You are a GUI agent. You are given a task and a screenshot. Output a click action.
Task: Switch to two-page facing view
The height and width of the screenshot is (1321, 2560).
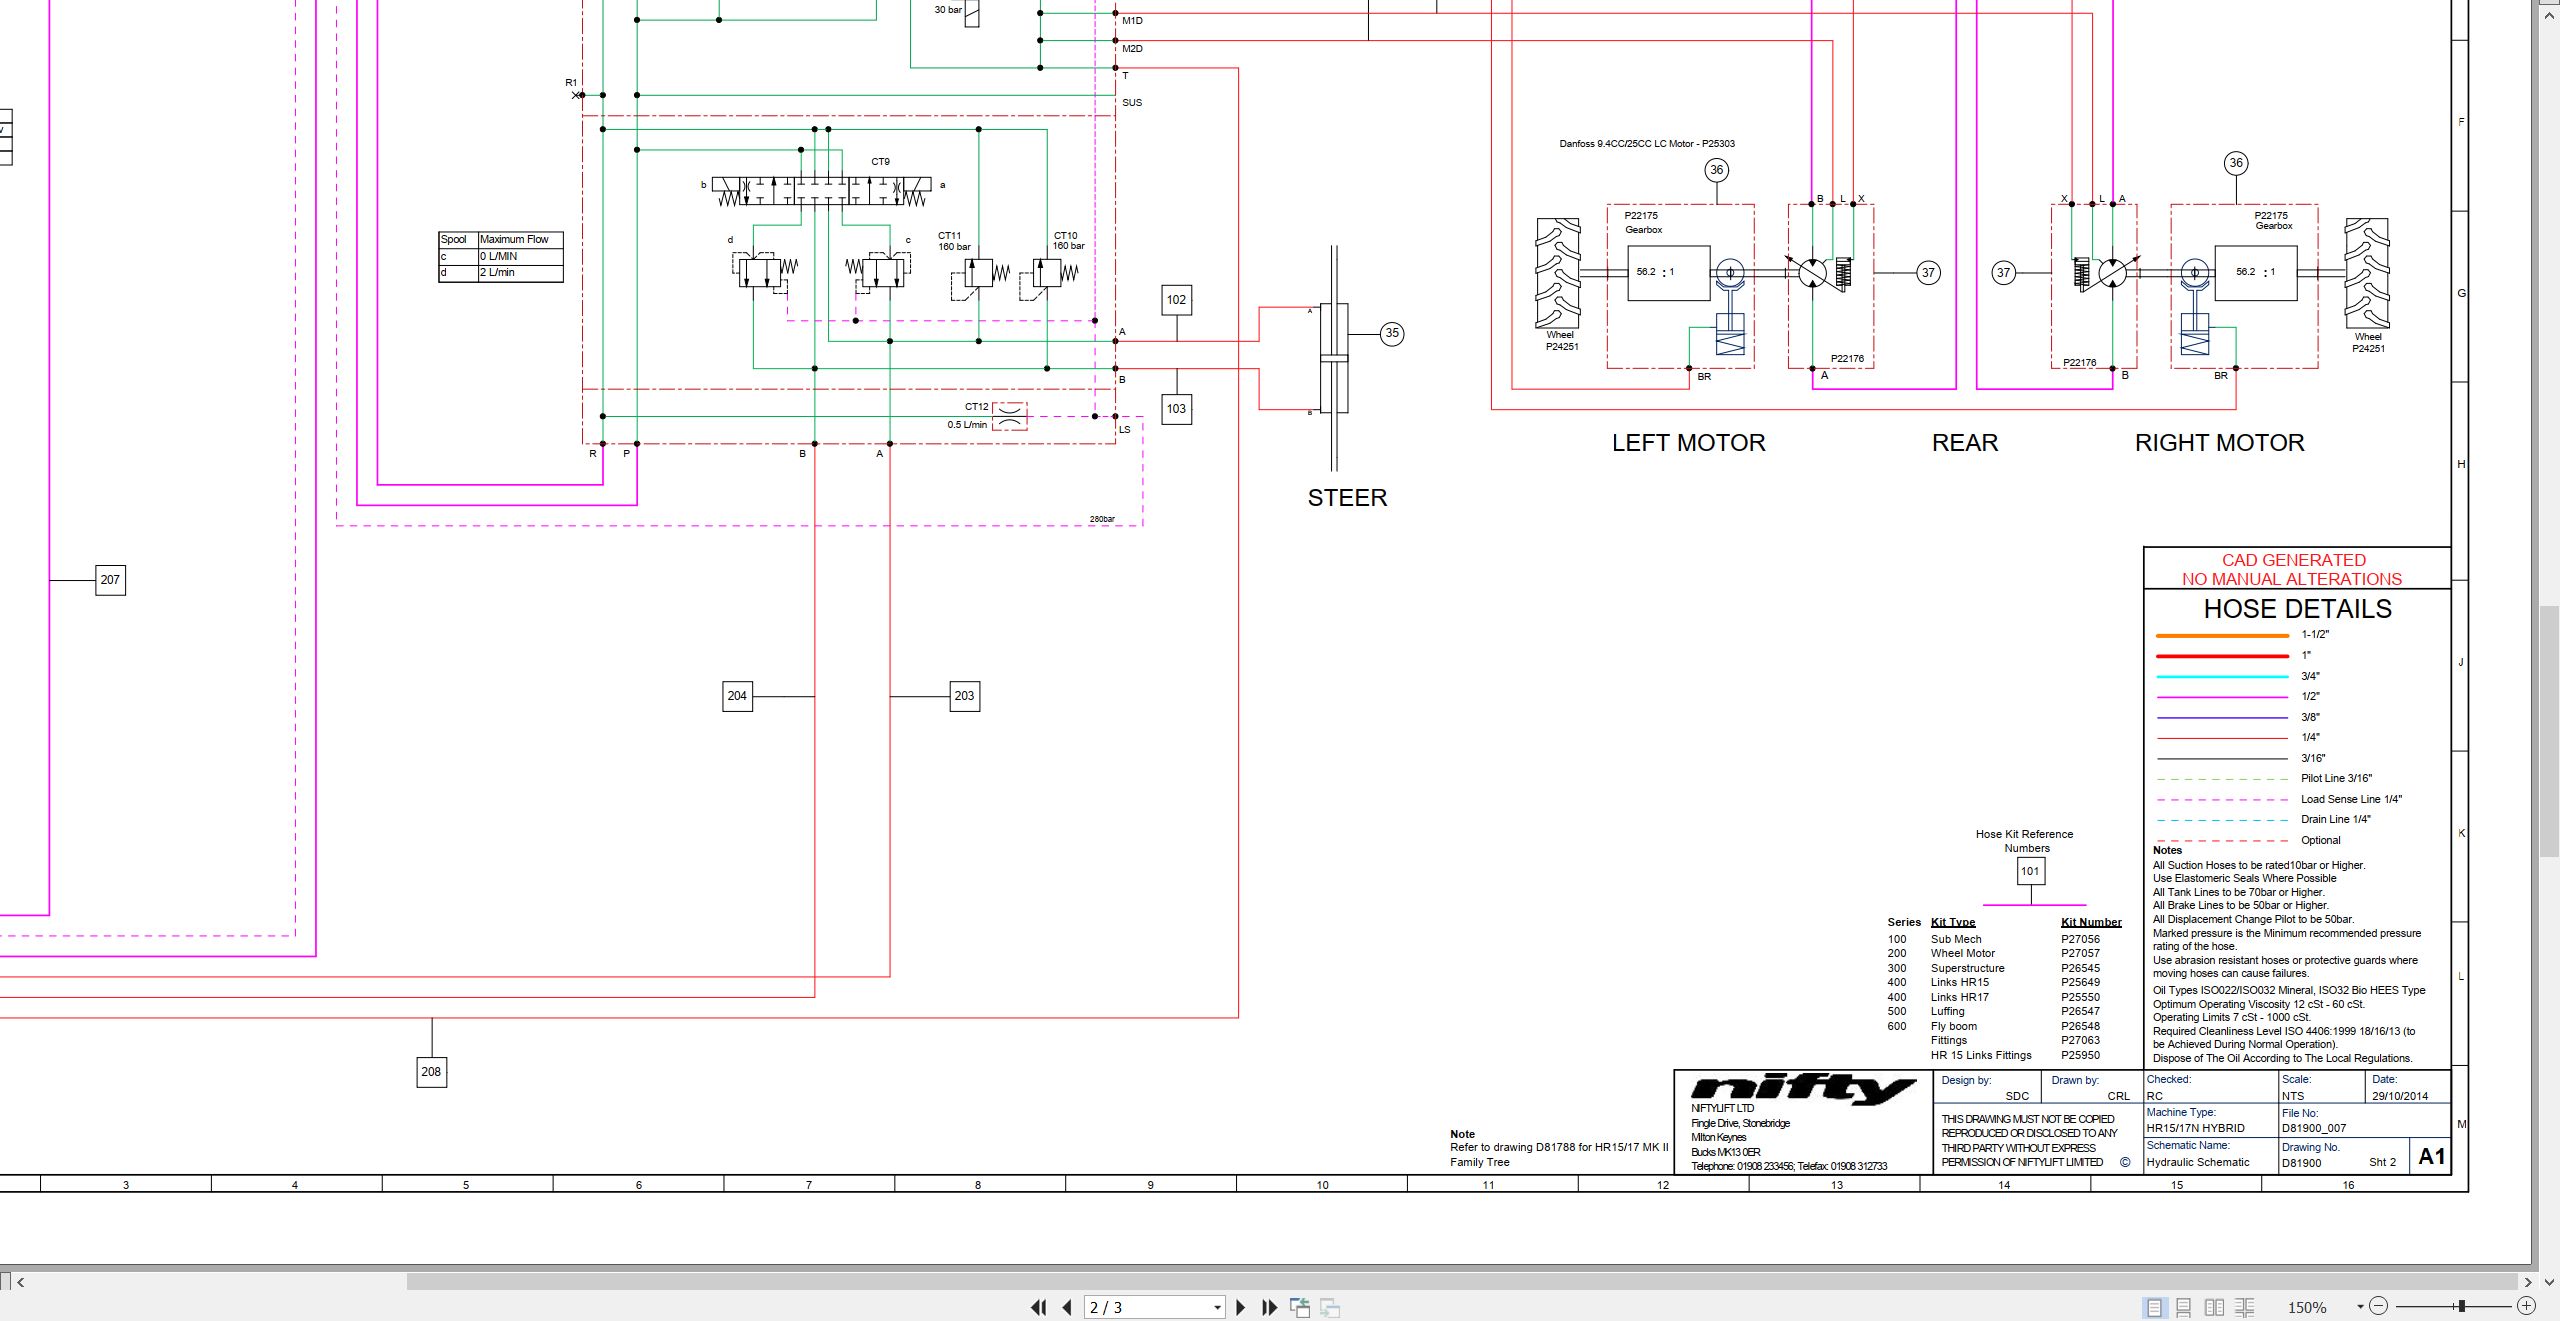tap(2214, 1307)
